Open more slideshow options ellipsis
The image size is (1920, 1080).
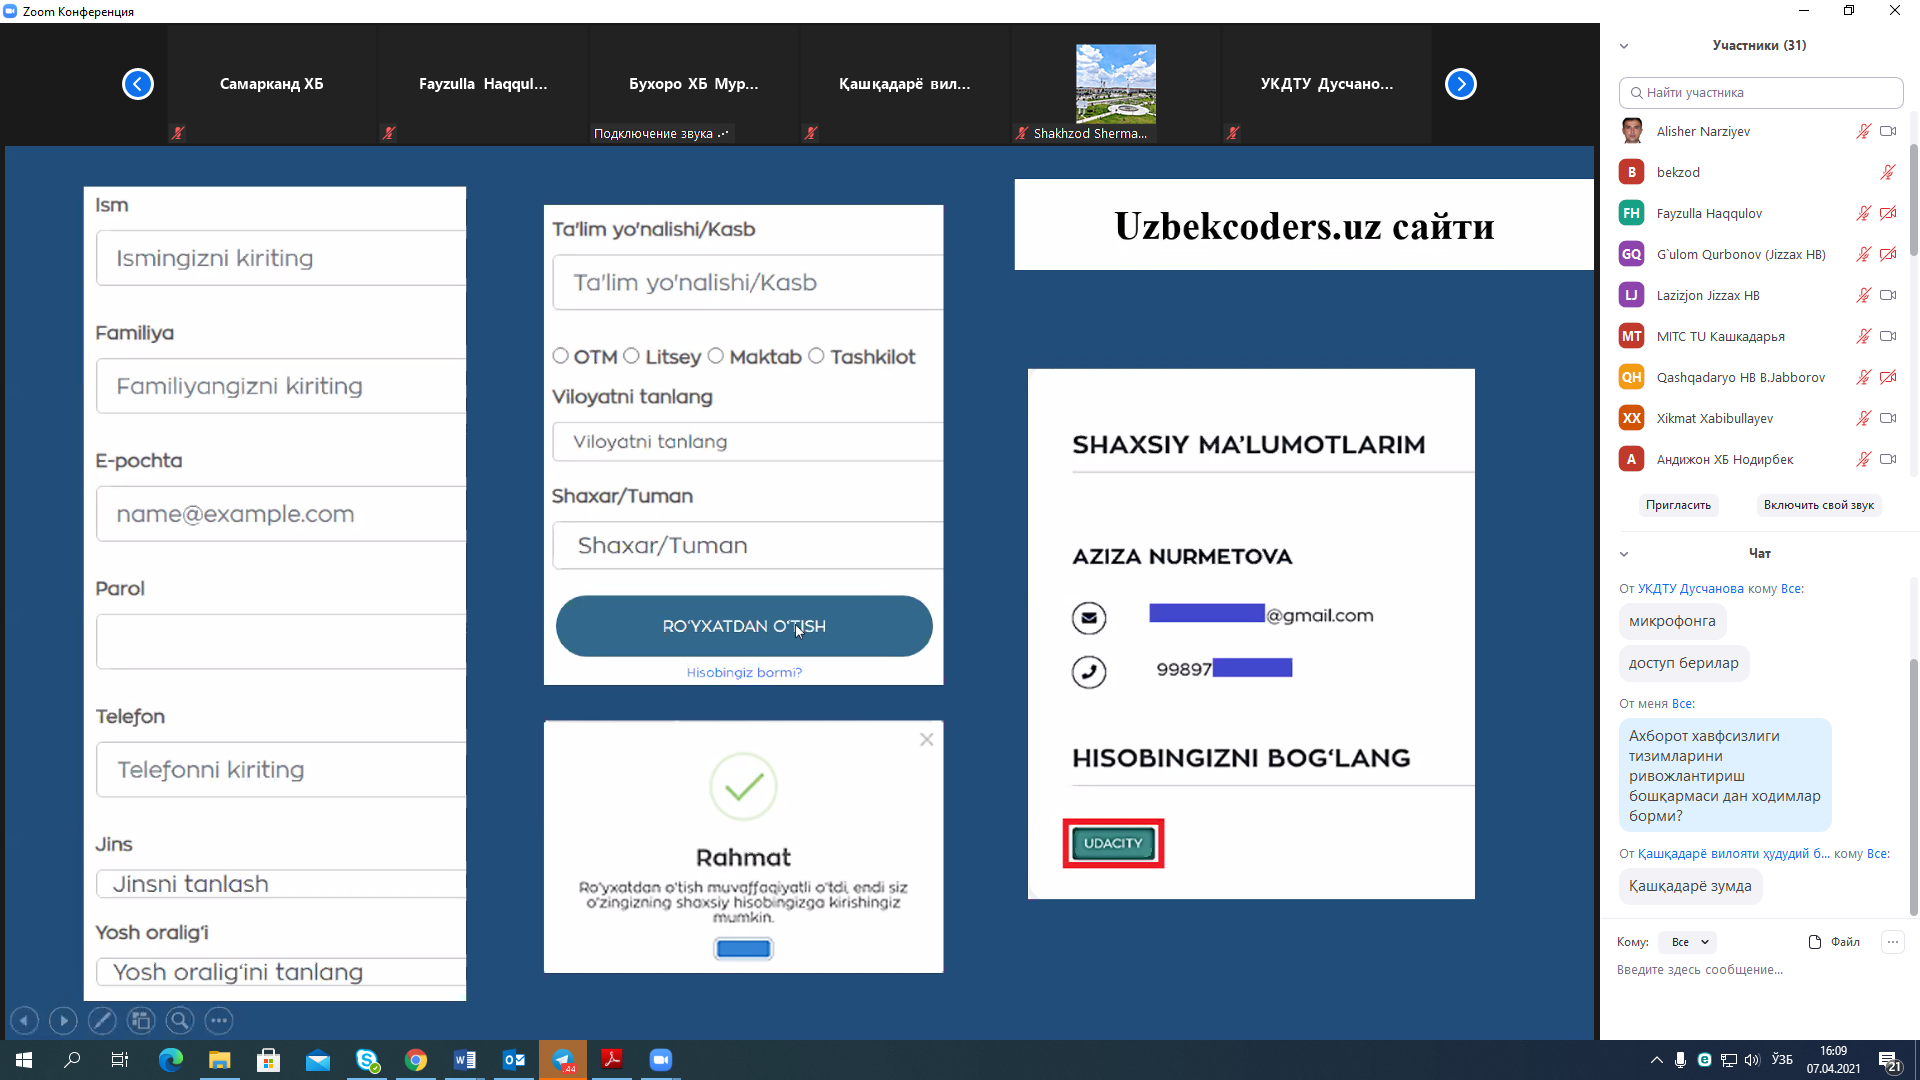219,1021
